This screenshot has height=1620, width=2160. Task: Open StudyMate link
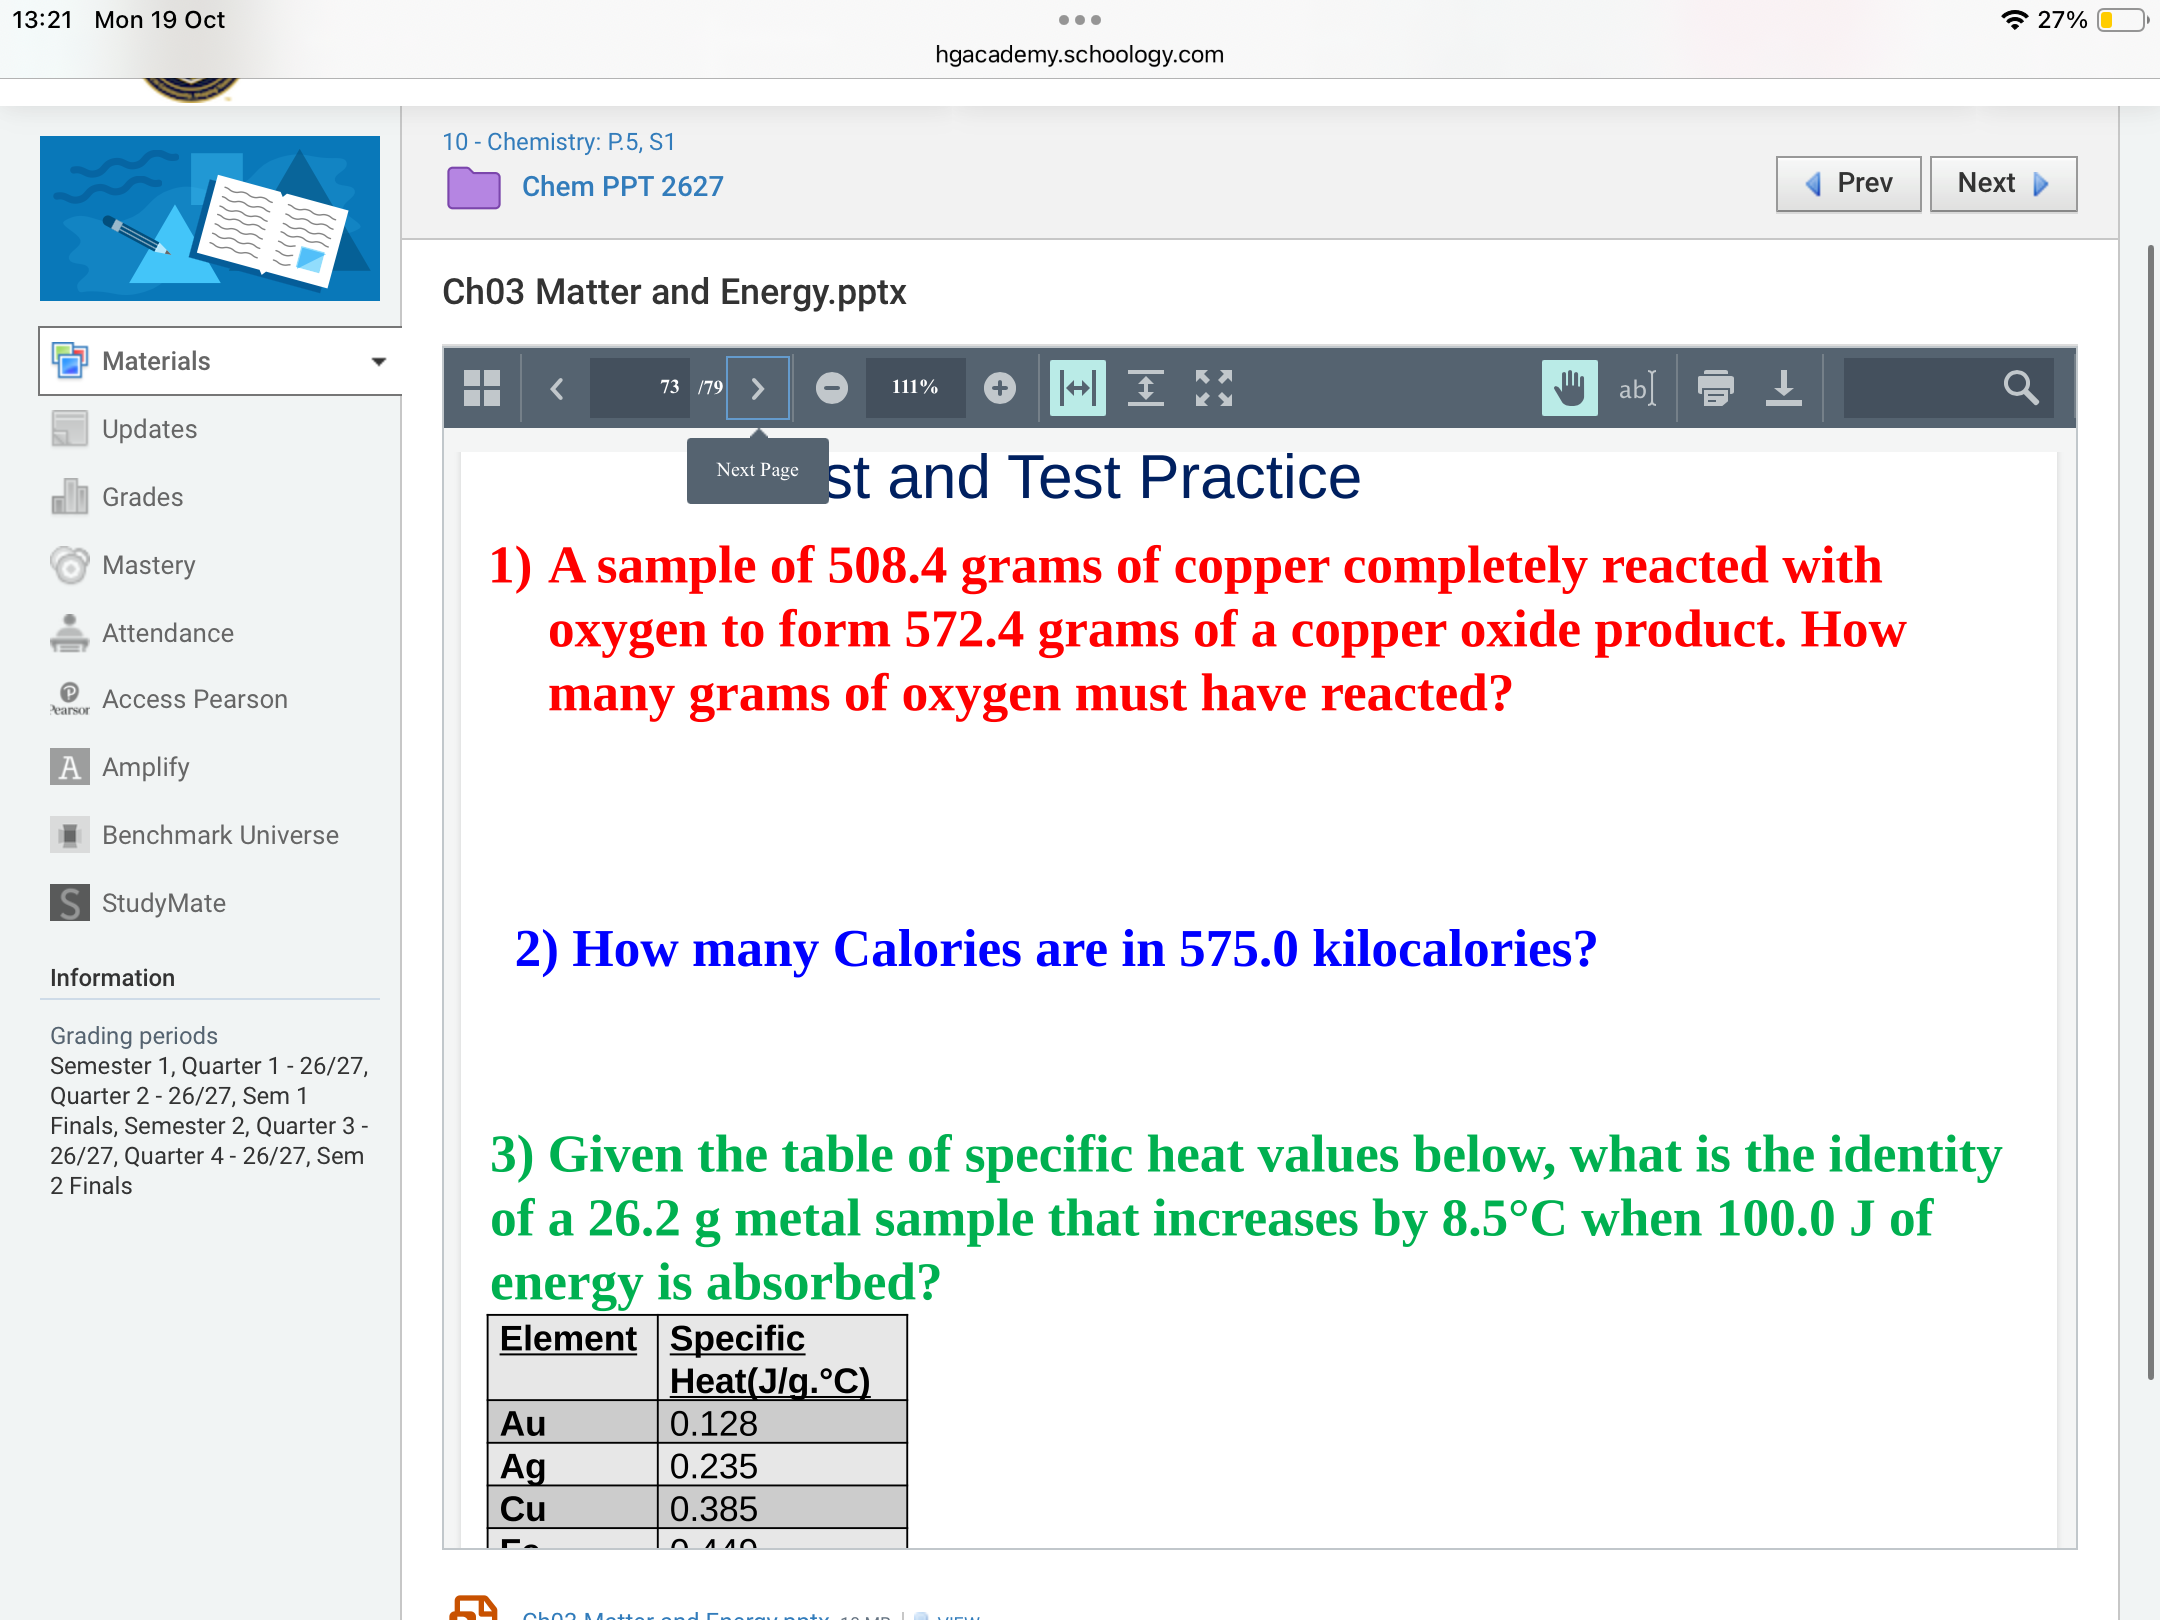pos(163,903)
